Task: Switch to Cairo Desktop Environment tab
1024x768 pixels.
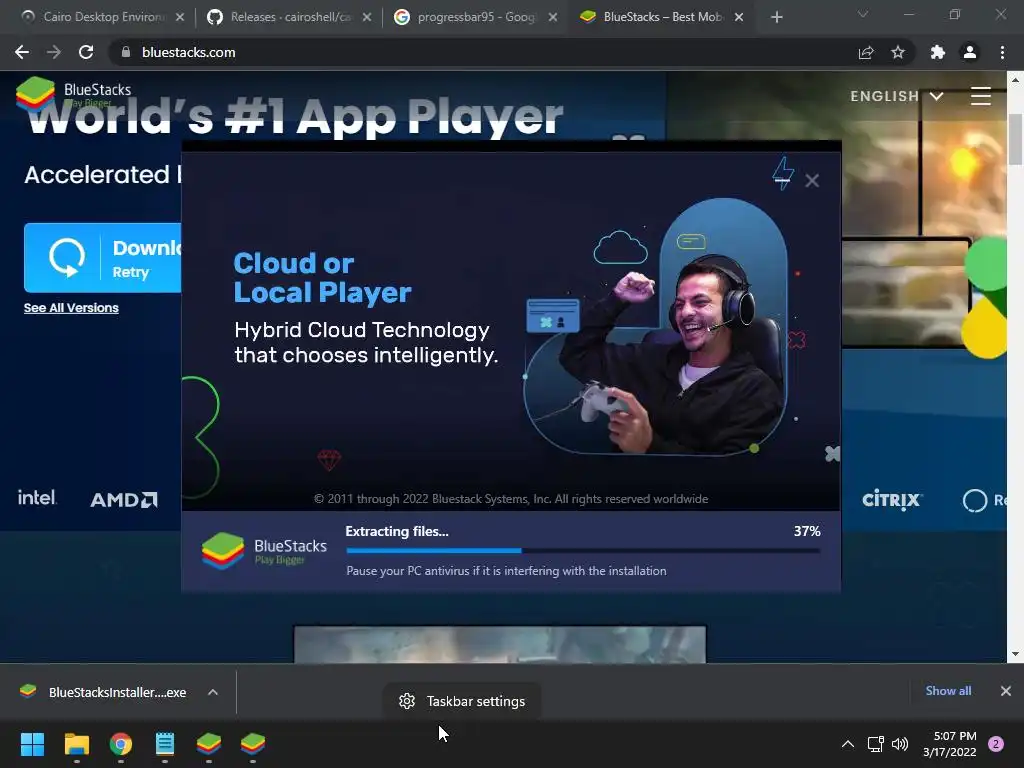Action: (x=103, y=17)
